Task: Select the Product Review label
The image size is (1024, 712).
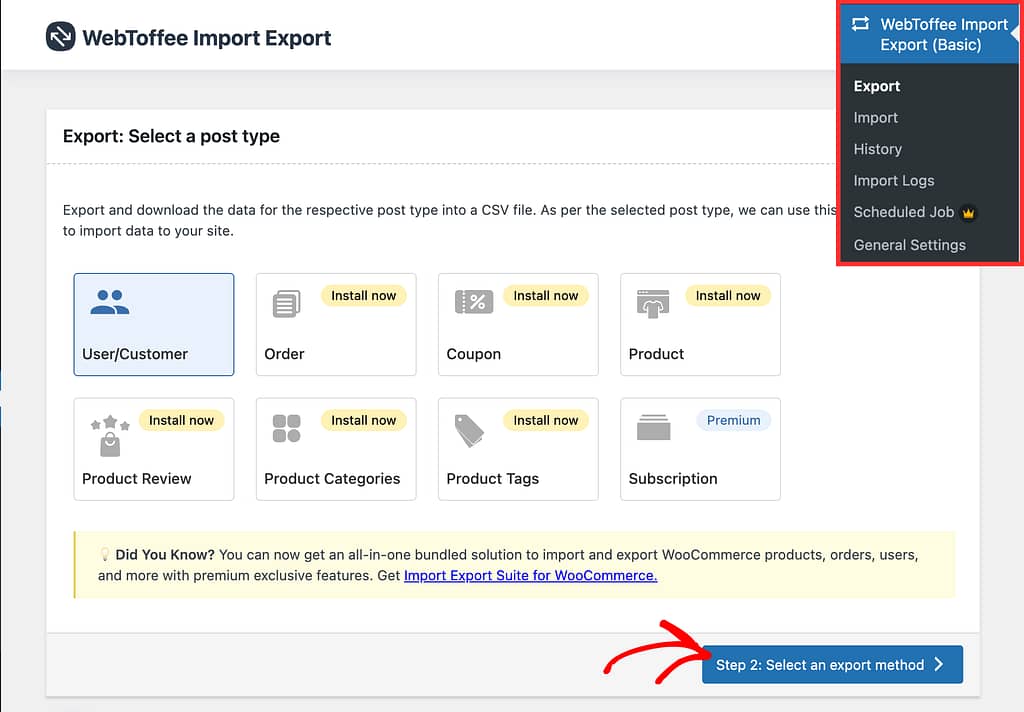Action: pyautogui.click(x=136, y=479)
